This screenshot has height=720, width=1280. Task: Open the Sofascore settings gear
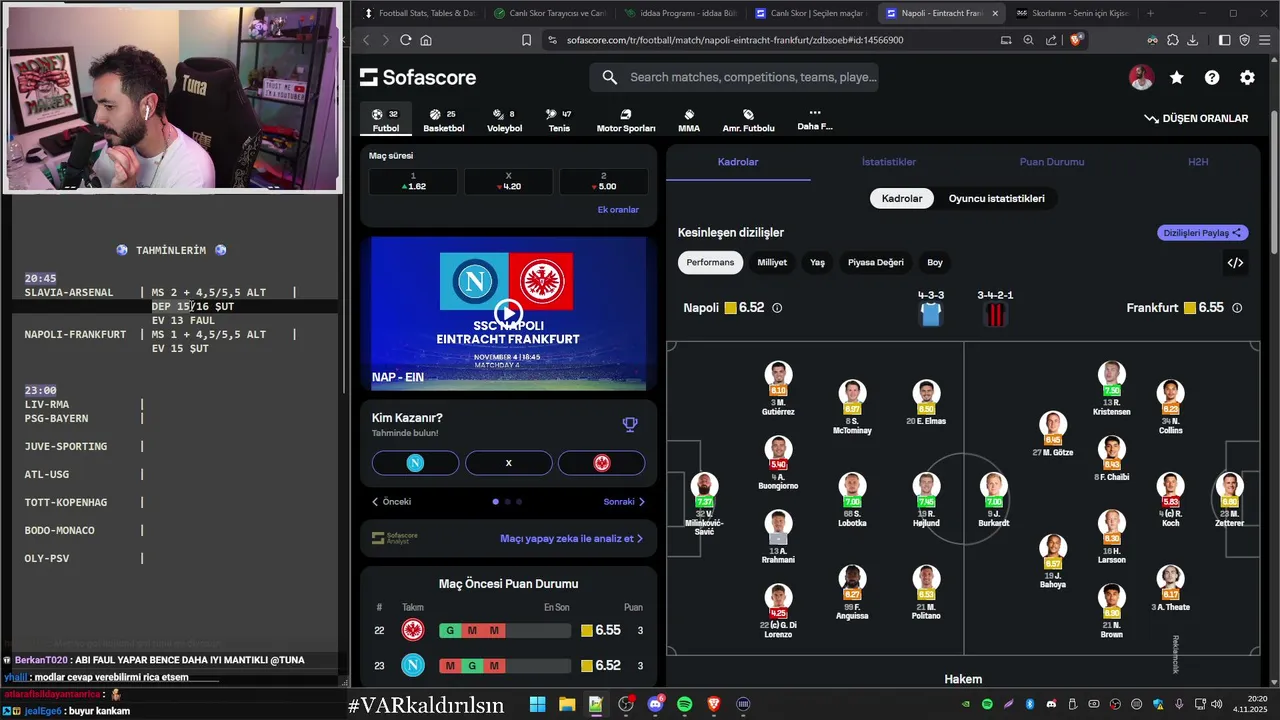coord(1247,77)
